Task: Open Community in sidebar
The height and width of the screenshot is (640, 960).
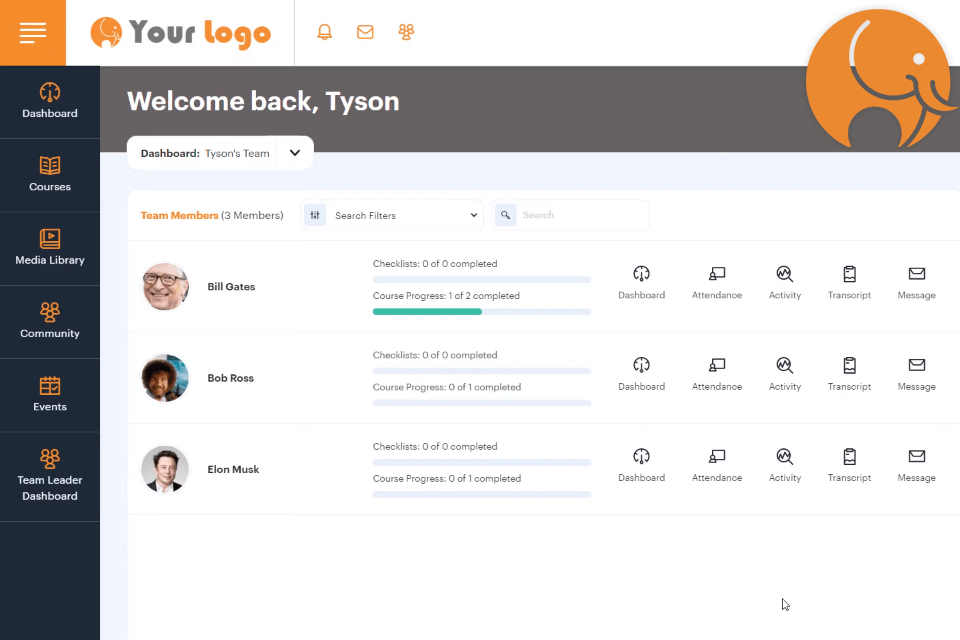Action: pos(50,322)
